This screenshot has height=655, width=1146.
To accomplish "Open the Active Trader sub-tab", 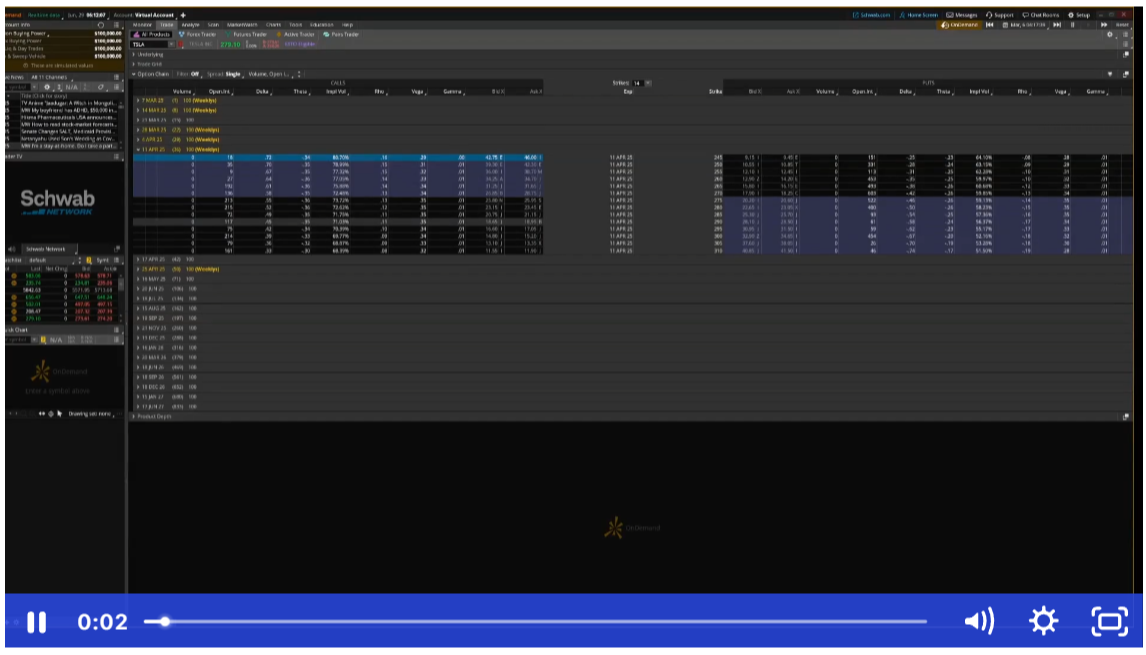I will (297, 34).
